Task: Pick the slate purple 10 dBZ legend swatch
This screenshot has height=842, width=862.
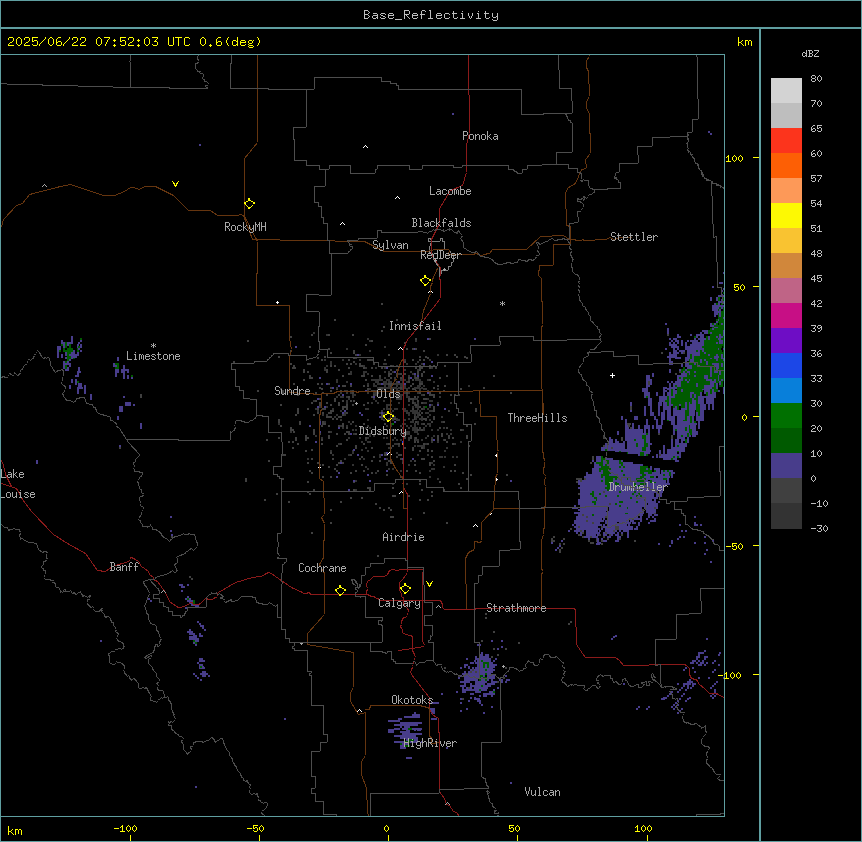Action: [x=786, y=466]
